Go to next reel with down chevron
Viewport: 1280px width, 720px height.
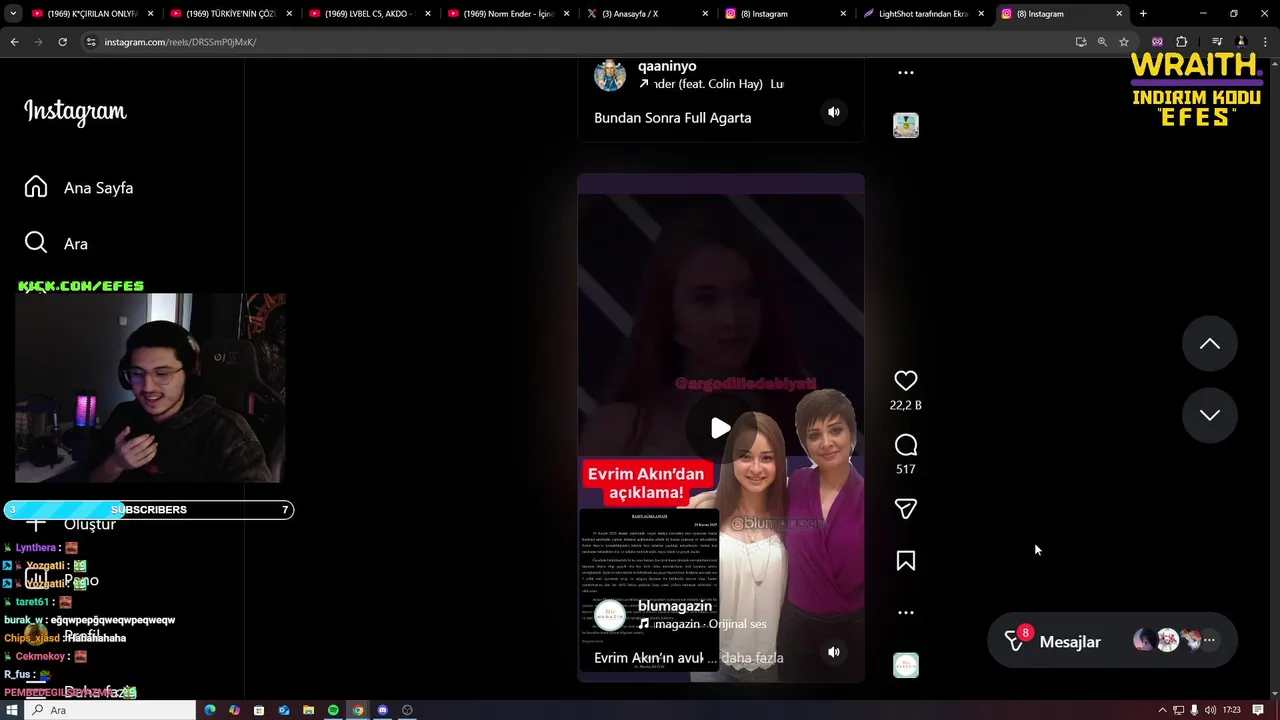click(x=1209, y=415)
